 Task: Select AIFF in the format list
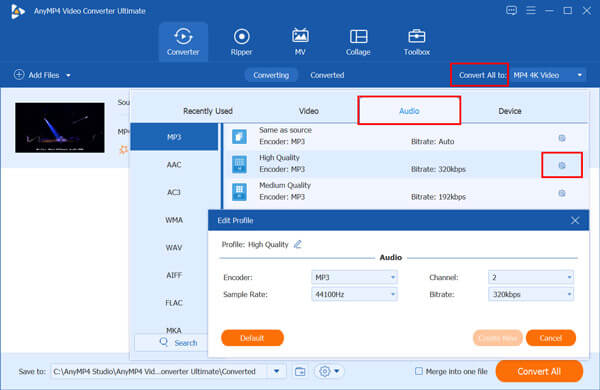point(174,275)
